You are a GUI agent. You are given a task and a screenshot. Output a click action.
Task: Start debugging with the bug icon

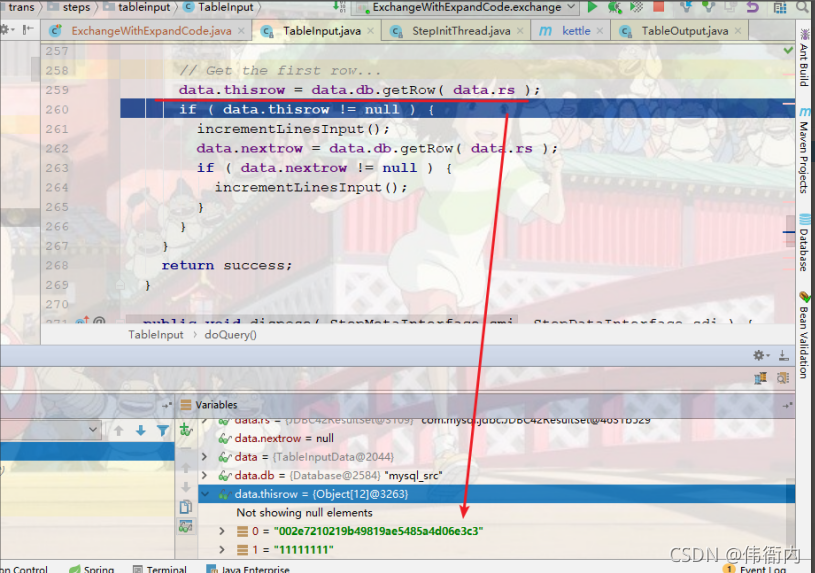click(x=614, y=7)
